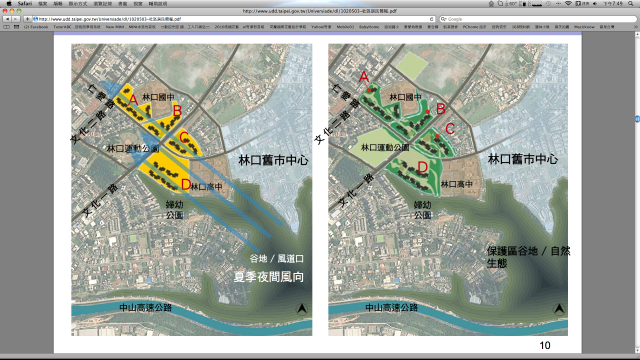Click page number 10

tap(545, 345)
